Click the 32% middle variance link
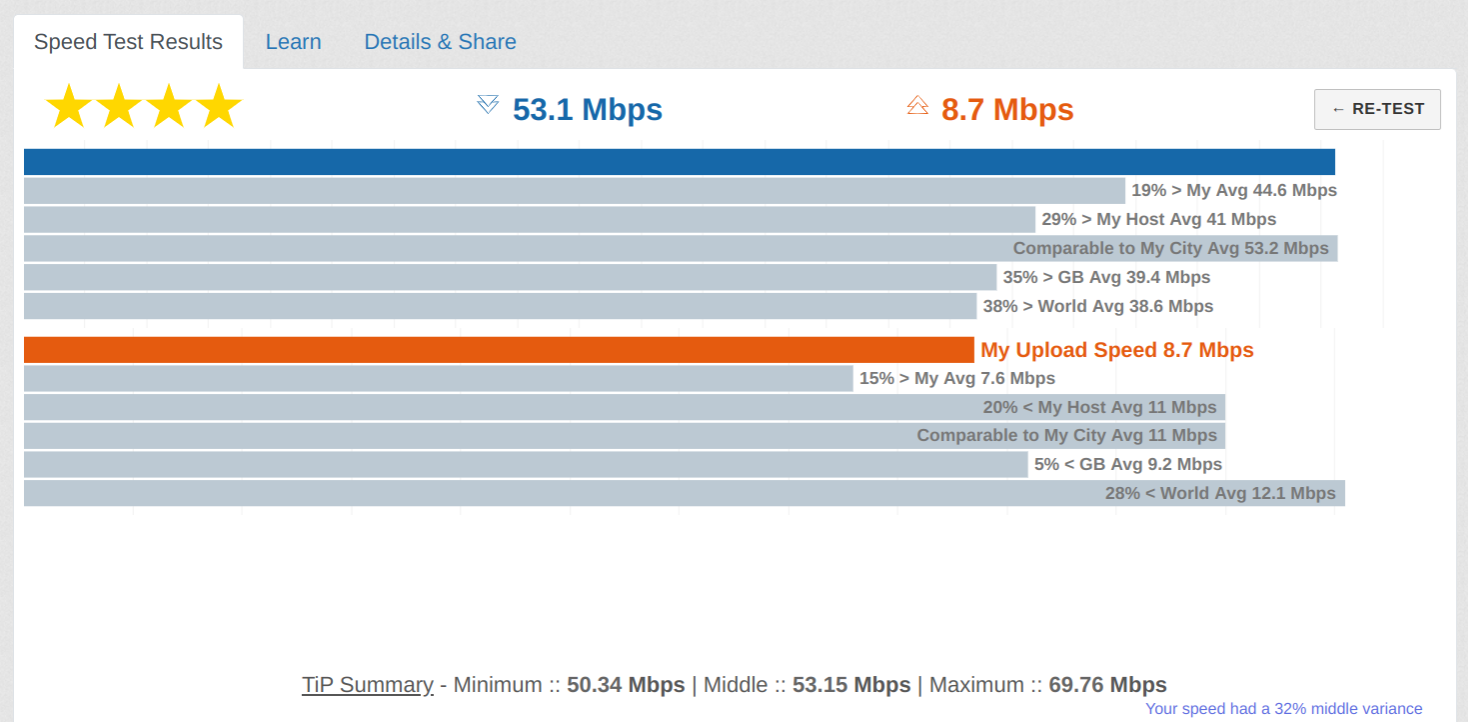The width and height of the screenshot is (1468, 722). (1283, 708)
